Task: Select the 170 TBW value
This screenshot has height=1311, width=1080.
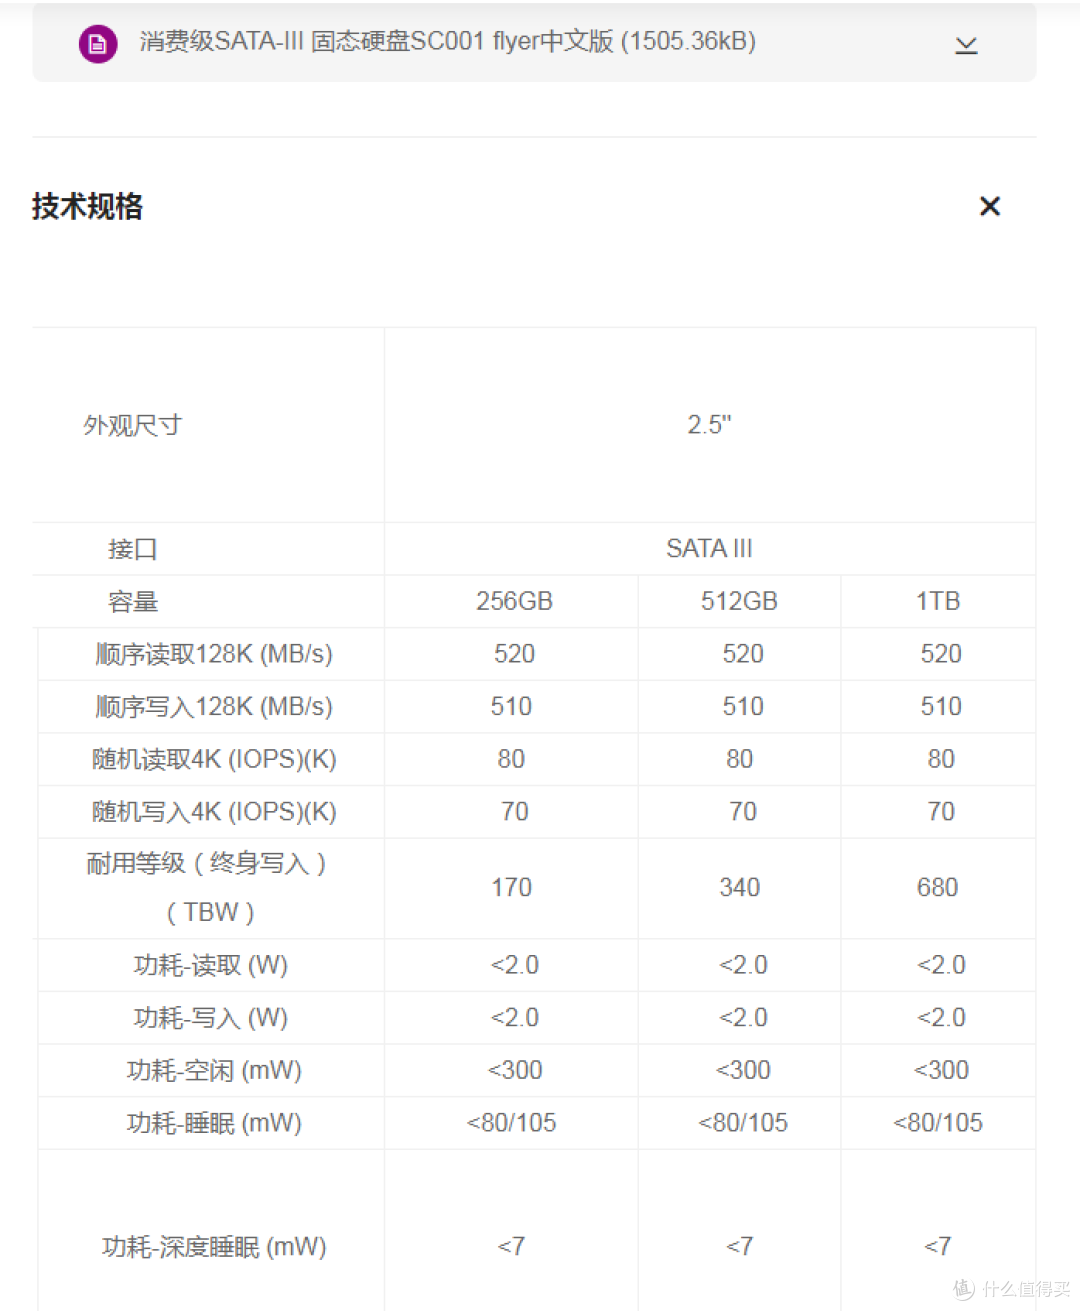Action: pos(511,888)
